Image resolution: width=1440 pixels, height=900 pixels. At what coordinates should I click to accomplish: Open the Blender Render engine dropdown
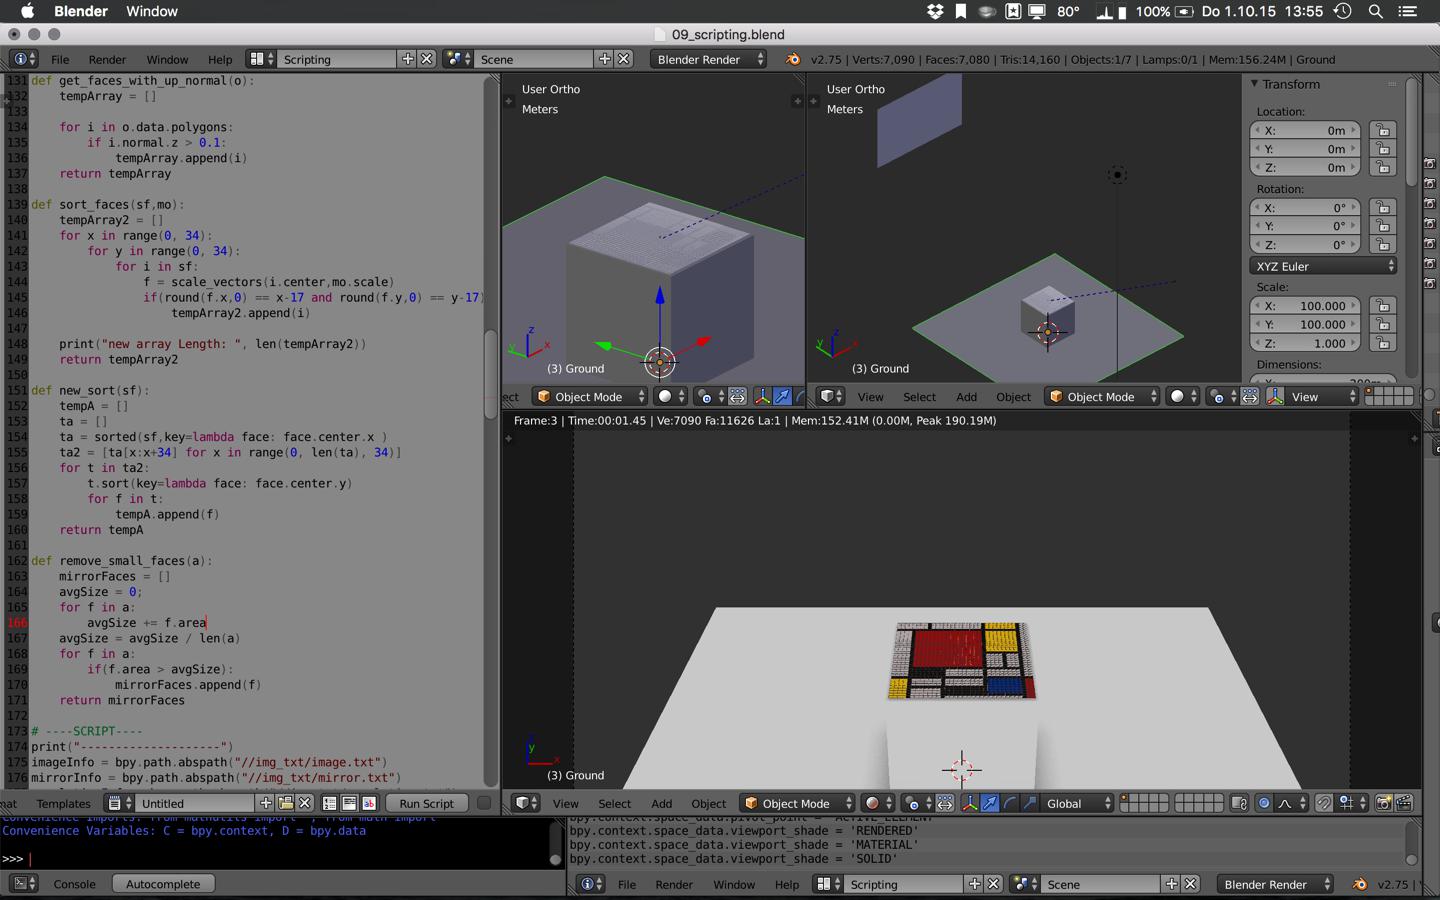pyautogui.click(x=709, y=59)
